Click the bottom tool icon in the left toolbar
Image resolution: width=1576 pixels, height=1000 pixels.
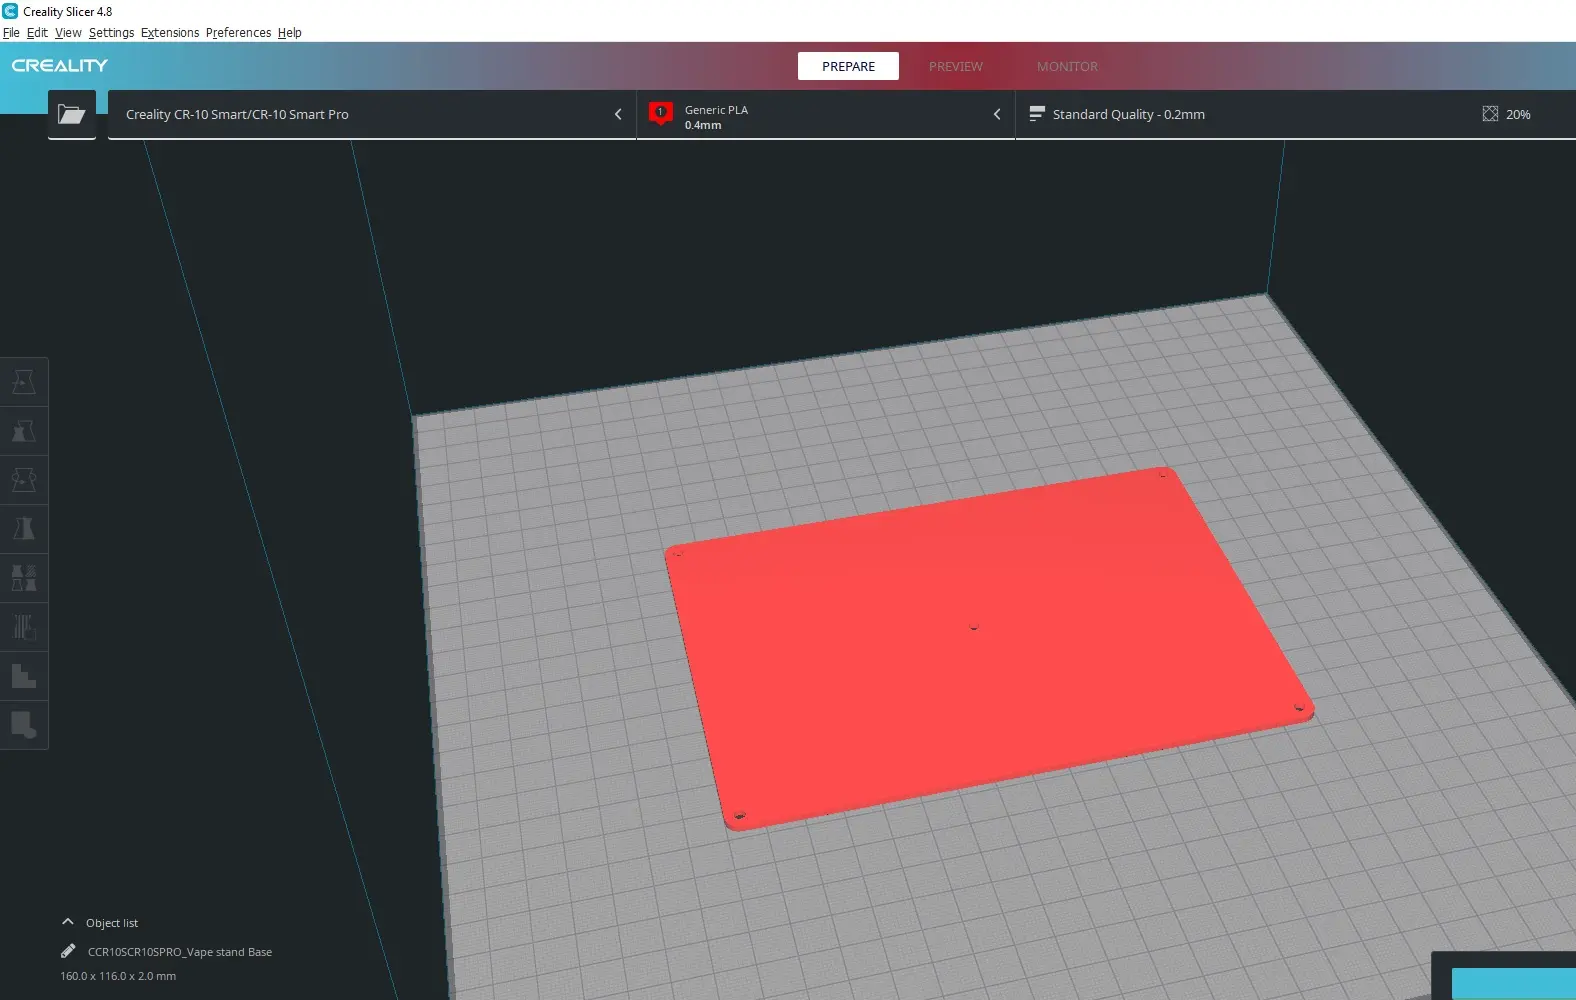[x=24, y=725]
